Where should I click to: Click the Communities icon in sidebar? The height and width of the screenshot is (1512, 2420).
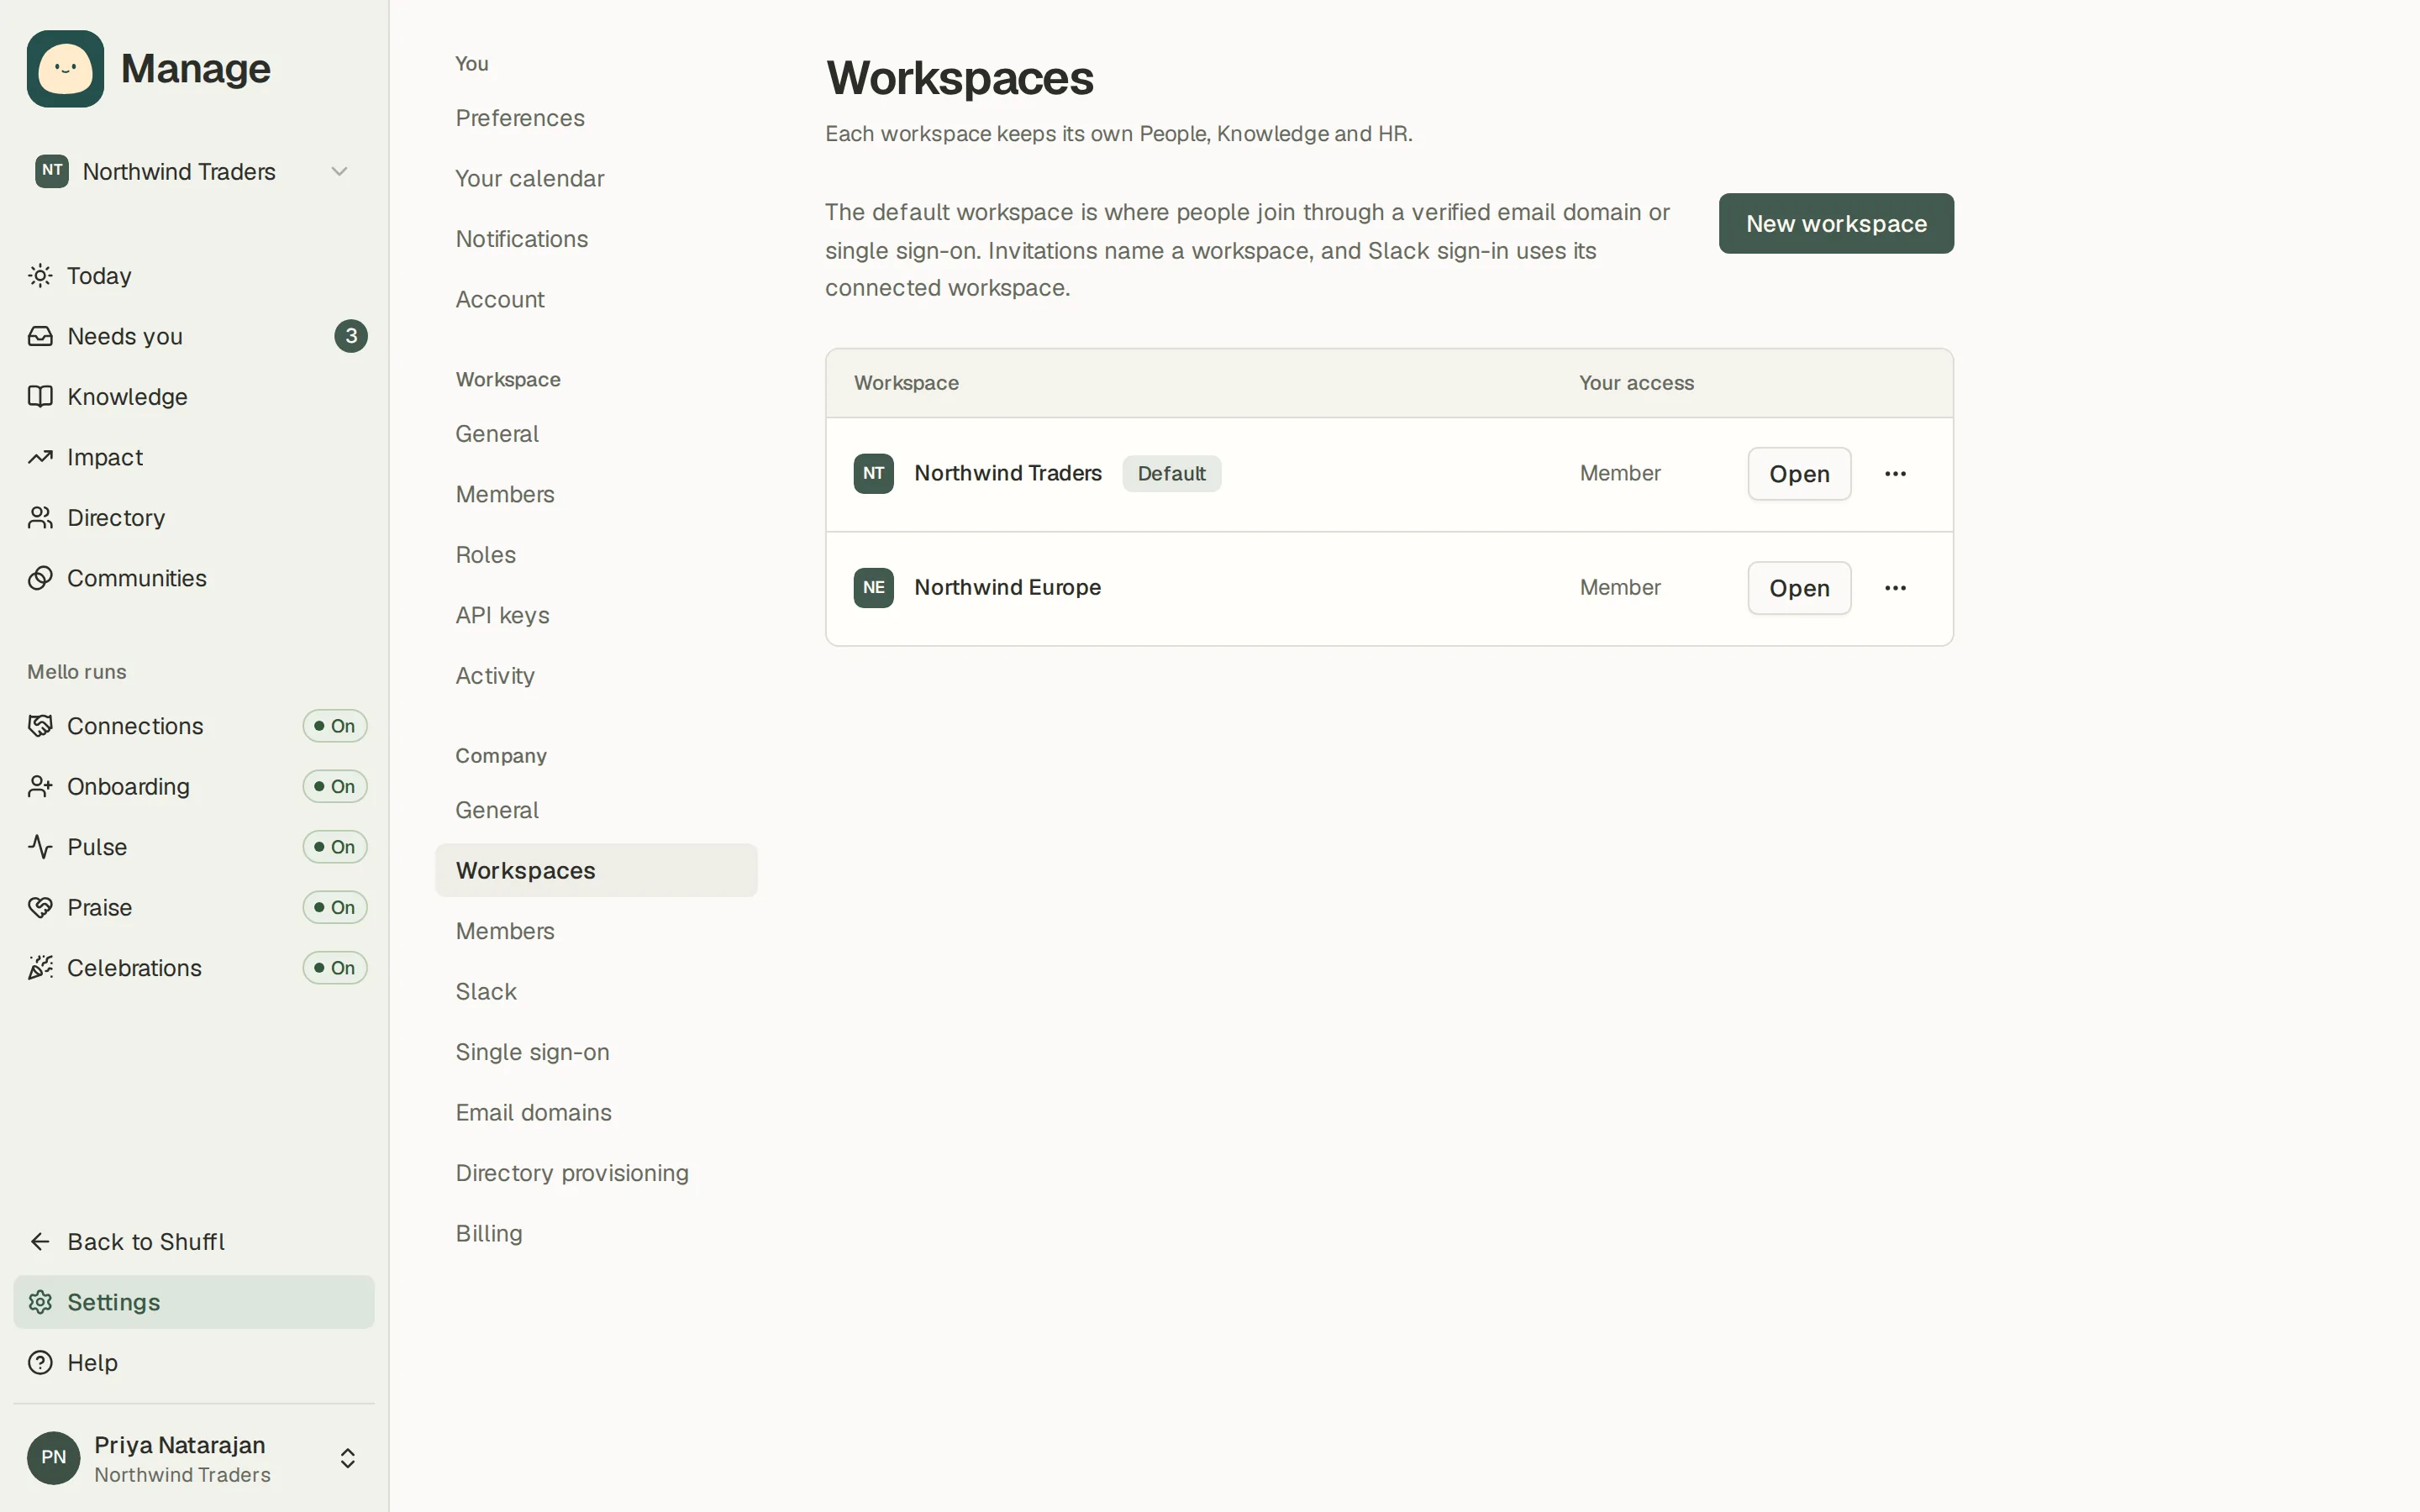pyautogui.click(x=40, y=578)
